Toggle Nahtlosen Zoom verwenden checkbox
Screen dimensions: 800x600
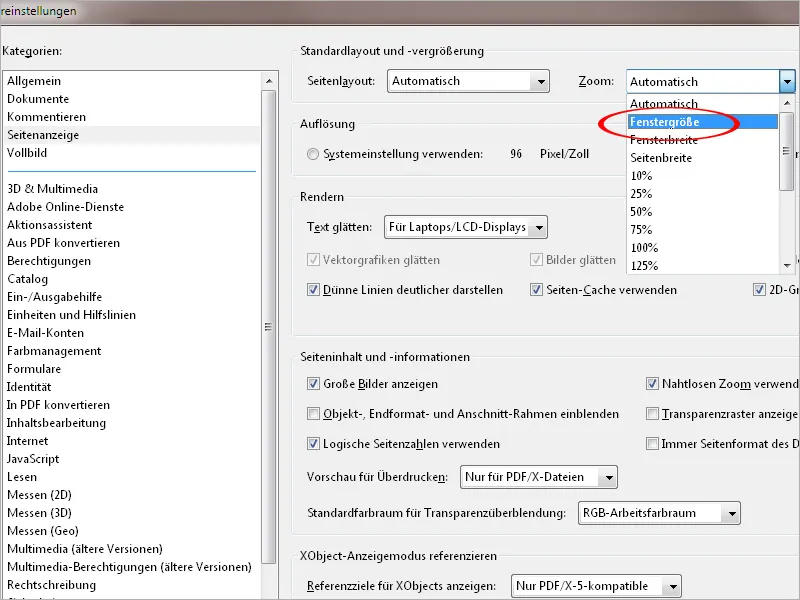[652, 384]
